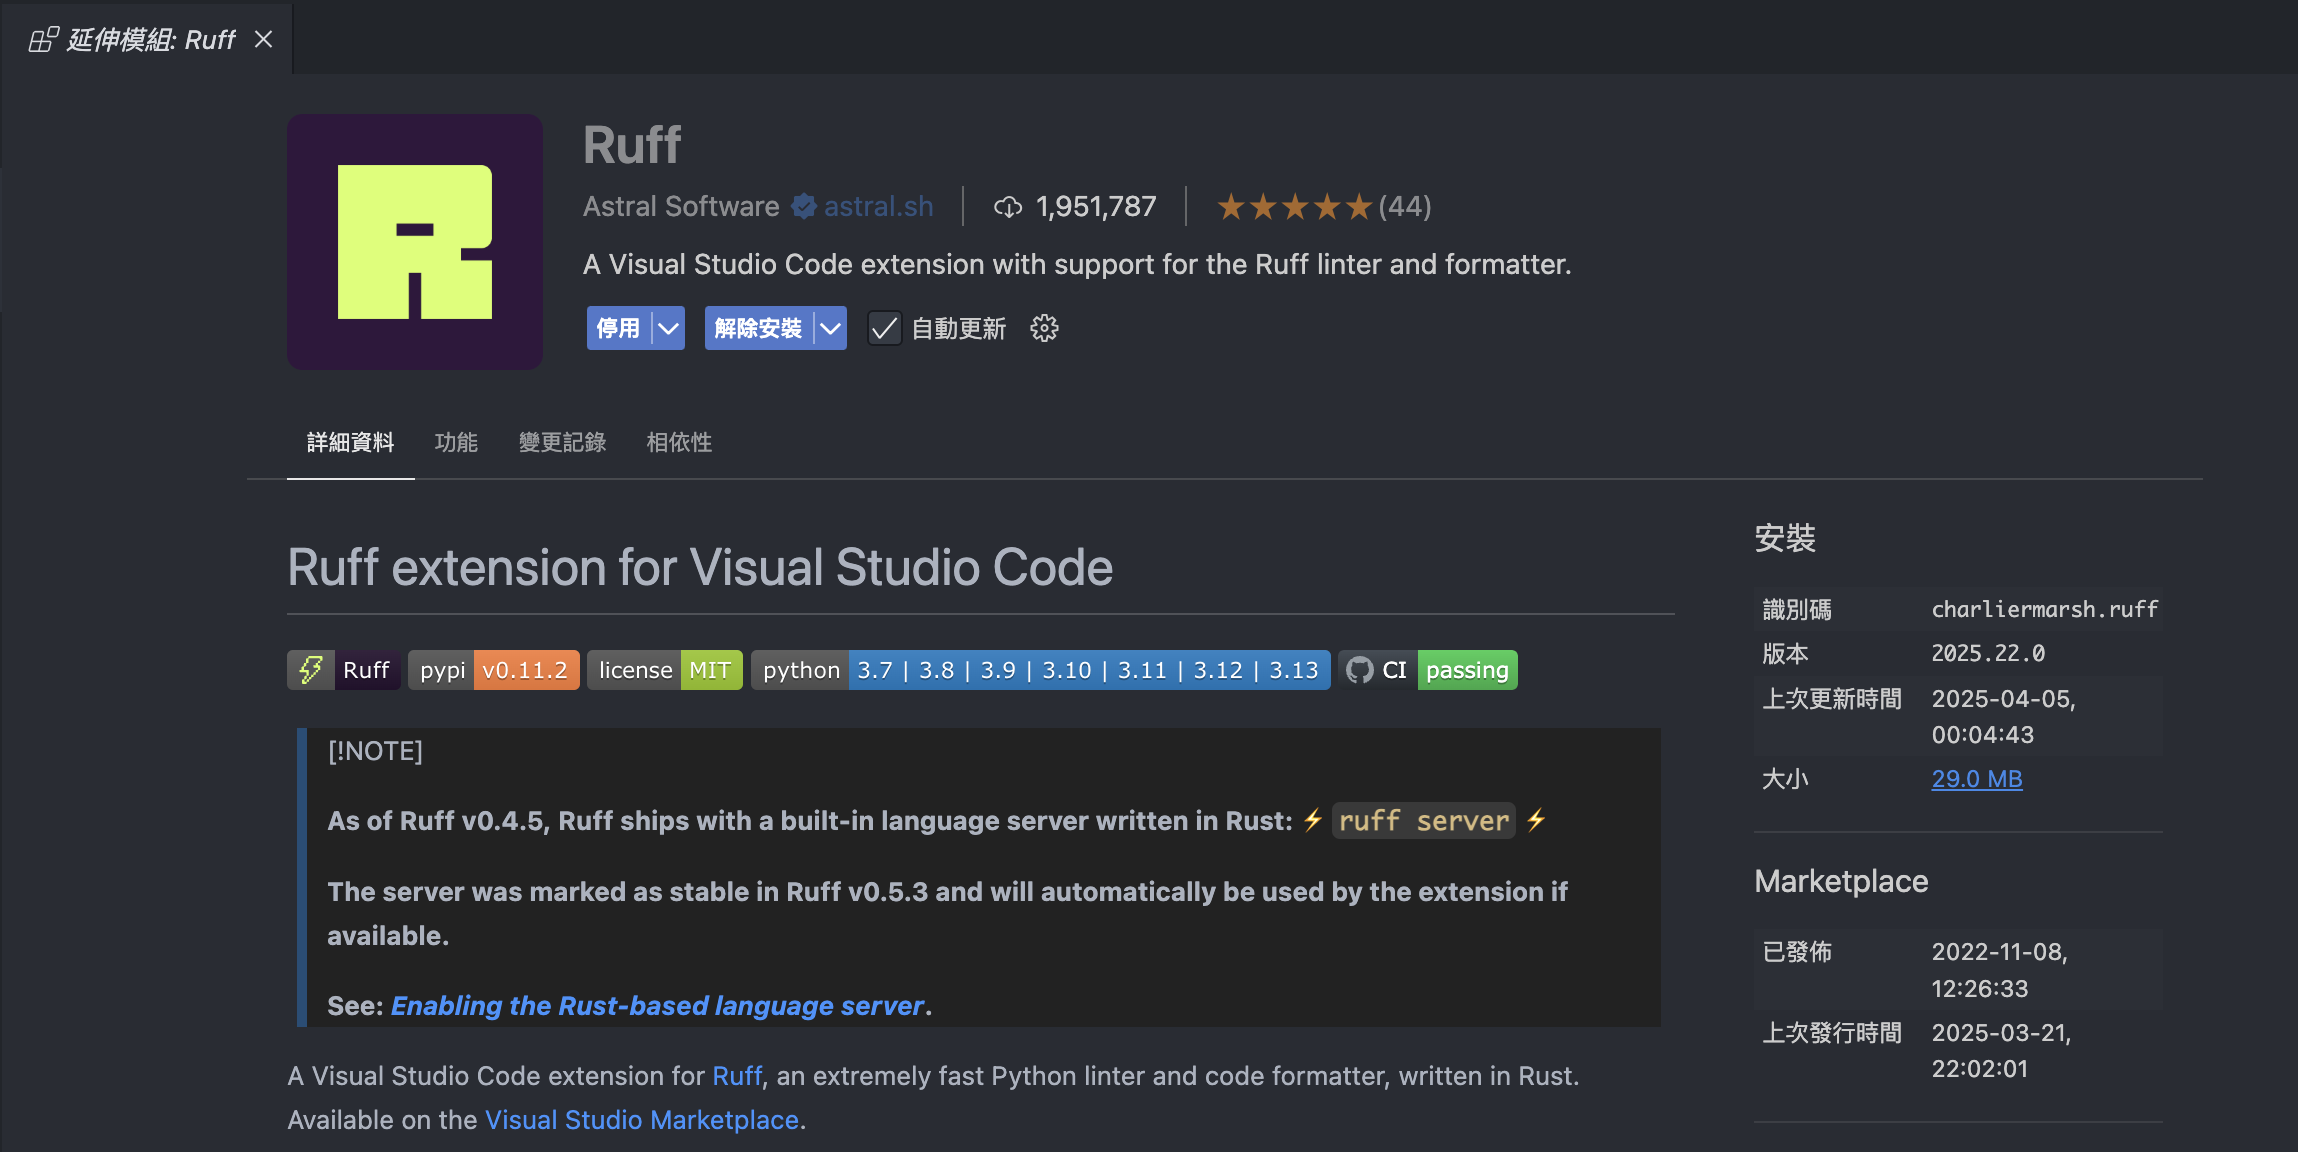
Task: Click the install count download icon
Action: [1008, 207]
